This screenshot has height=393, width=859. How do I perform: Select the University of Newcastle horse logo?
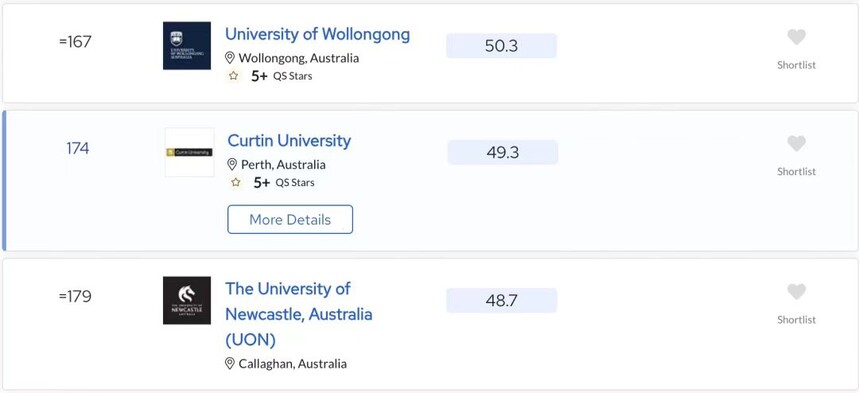pos(187,300)
